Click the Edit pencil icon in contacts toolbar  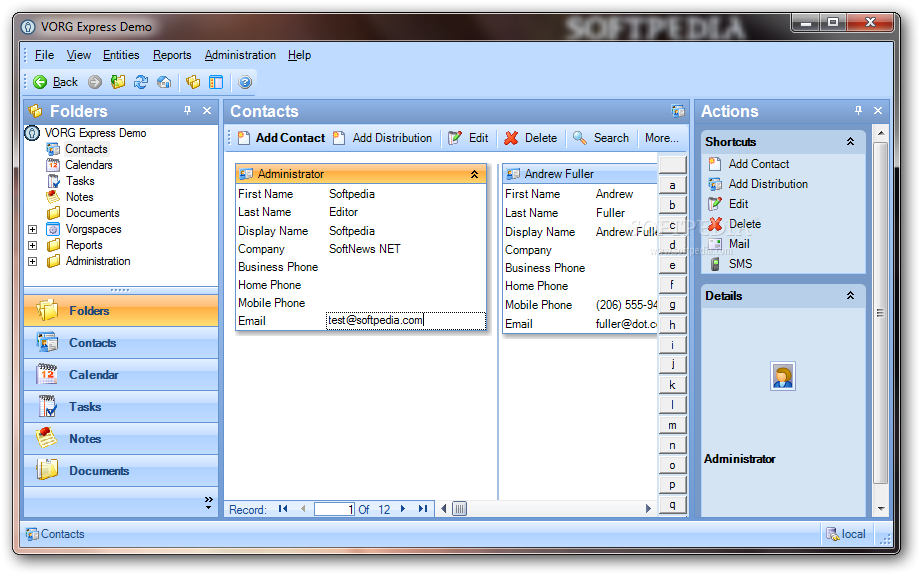455,138
